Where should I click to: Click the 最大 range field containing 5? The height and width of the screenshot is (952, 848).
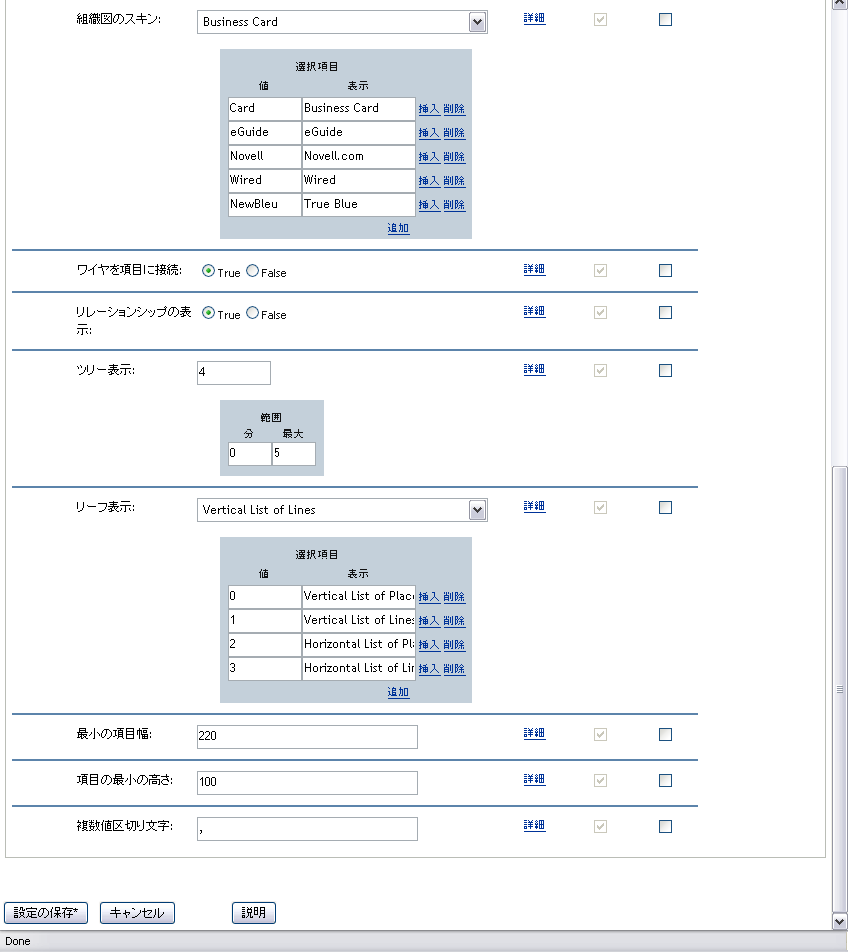click(294, 454)
